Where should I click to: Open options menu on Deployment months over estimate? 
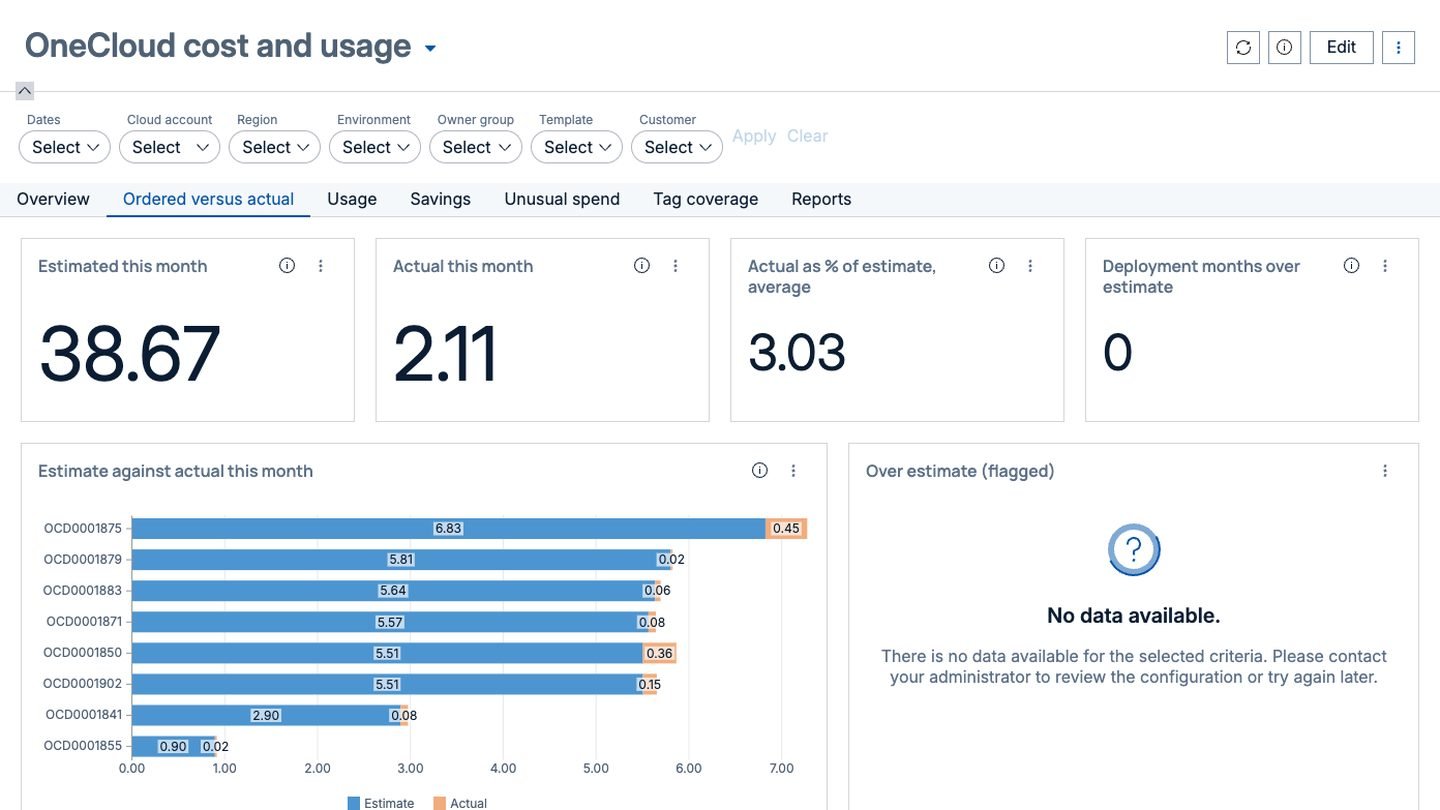(1386, 266)
